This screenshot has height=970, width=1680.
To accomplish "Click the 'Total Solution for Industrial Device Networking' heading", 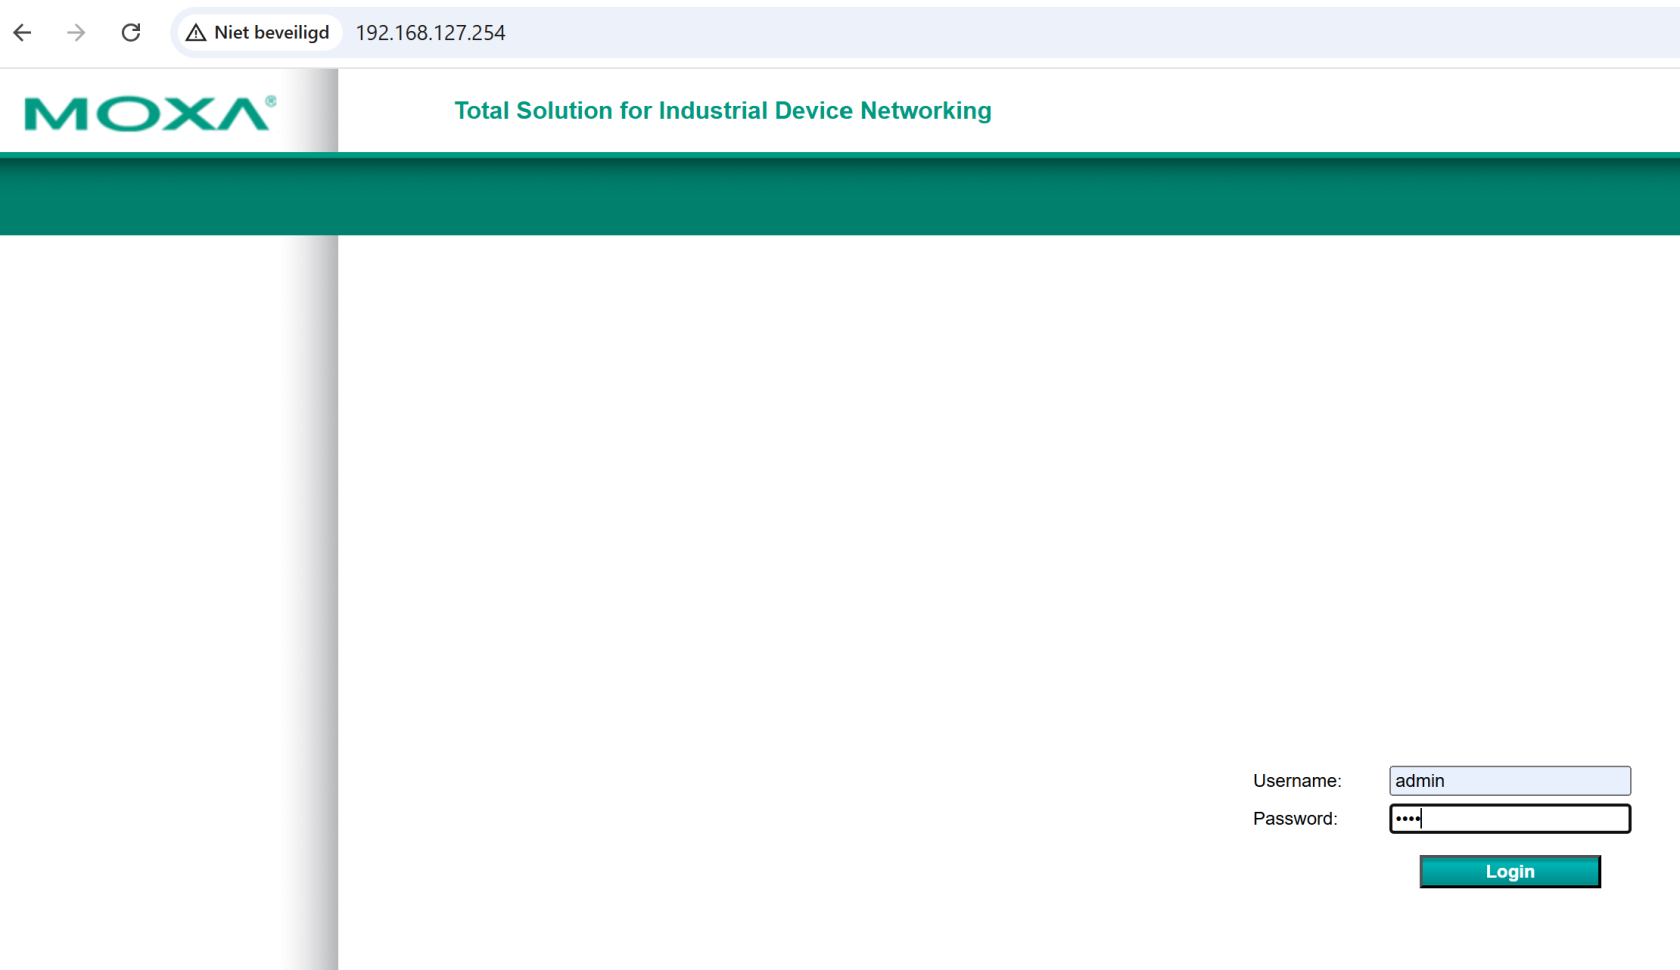I will click(722, 111).
